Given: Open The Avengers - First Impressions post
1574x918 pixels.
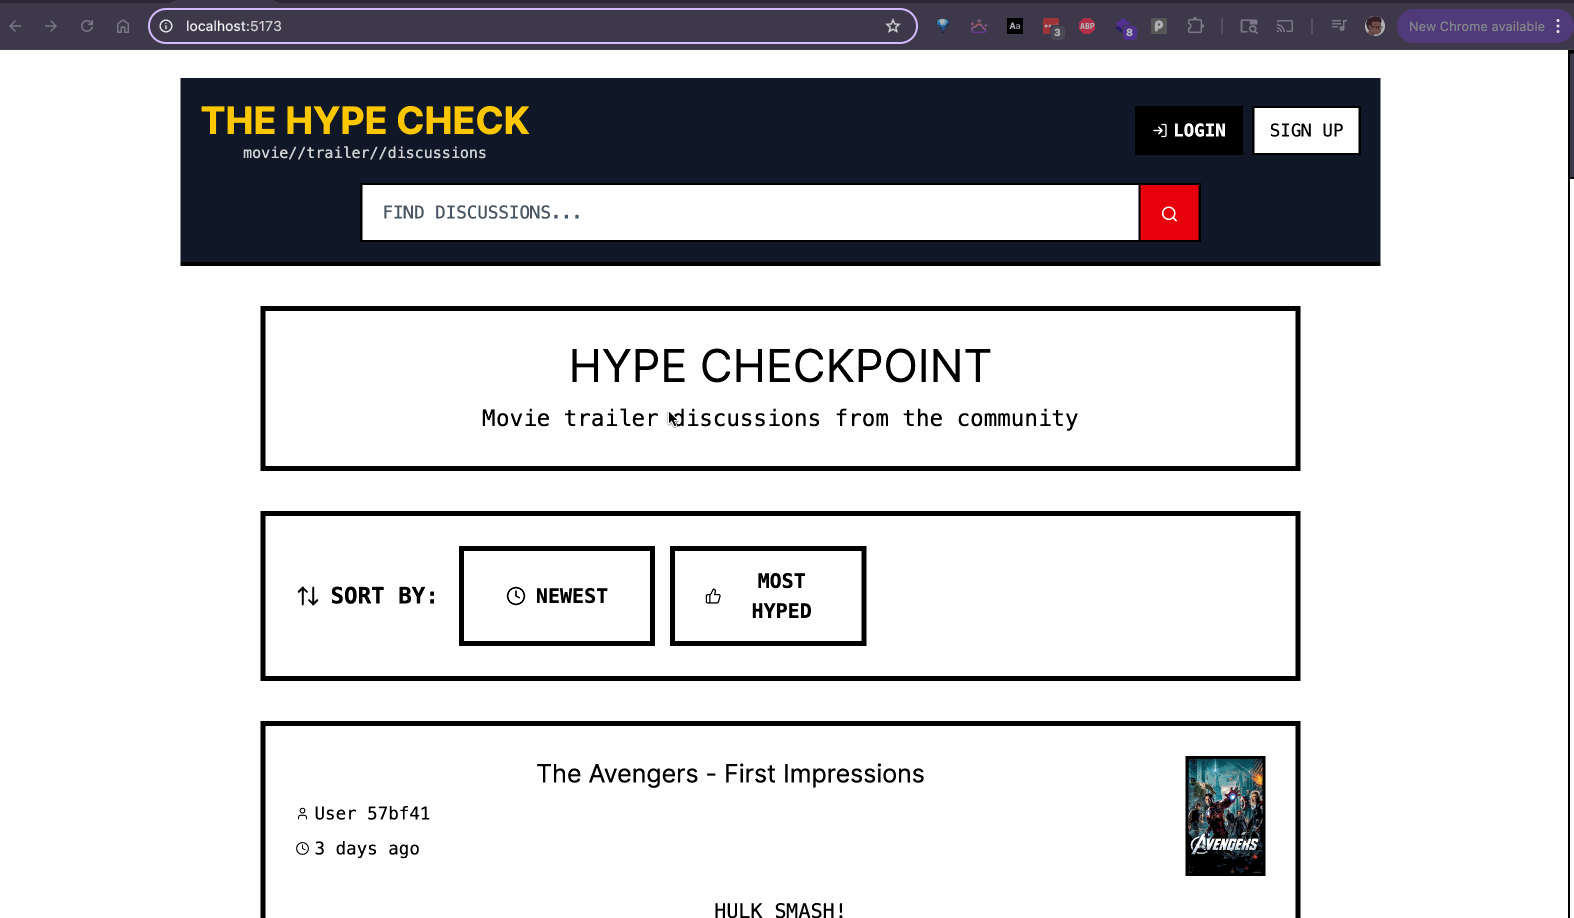Looking at the screenshot, I should [730, 774].
